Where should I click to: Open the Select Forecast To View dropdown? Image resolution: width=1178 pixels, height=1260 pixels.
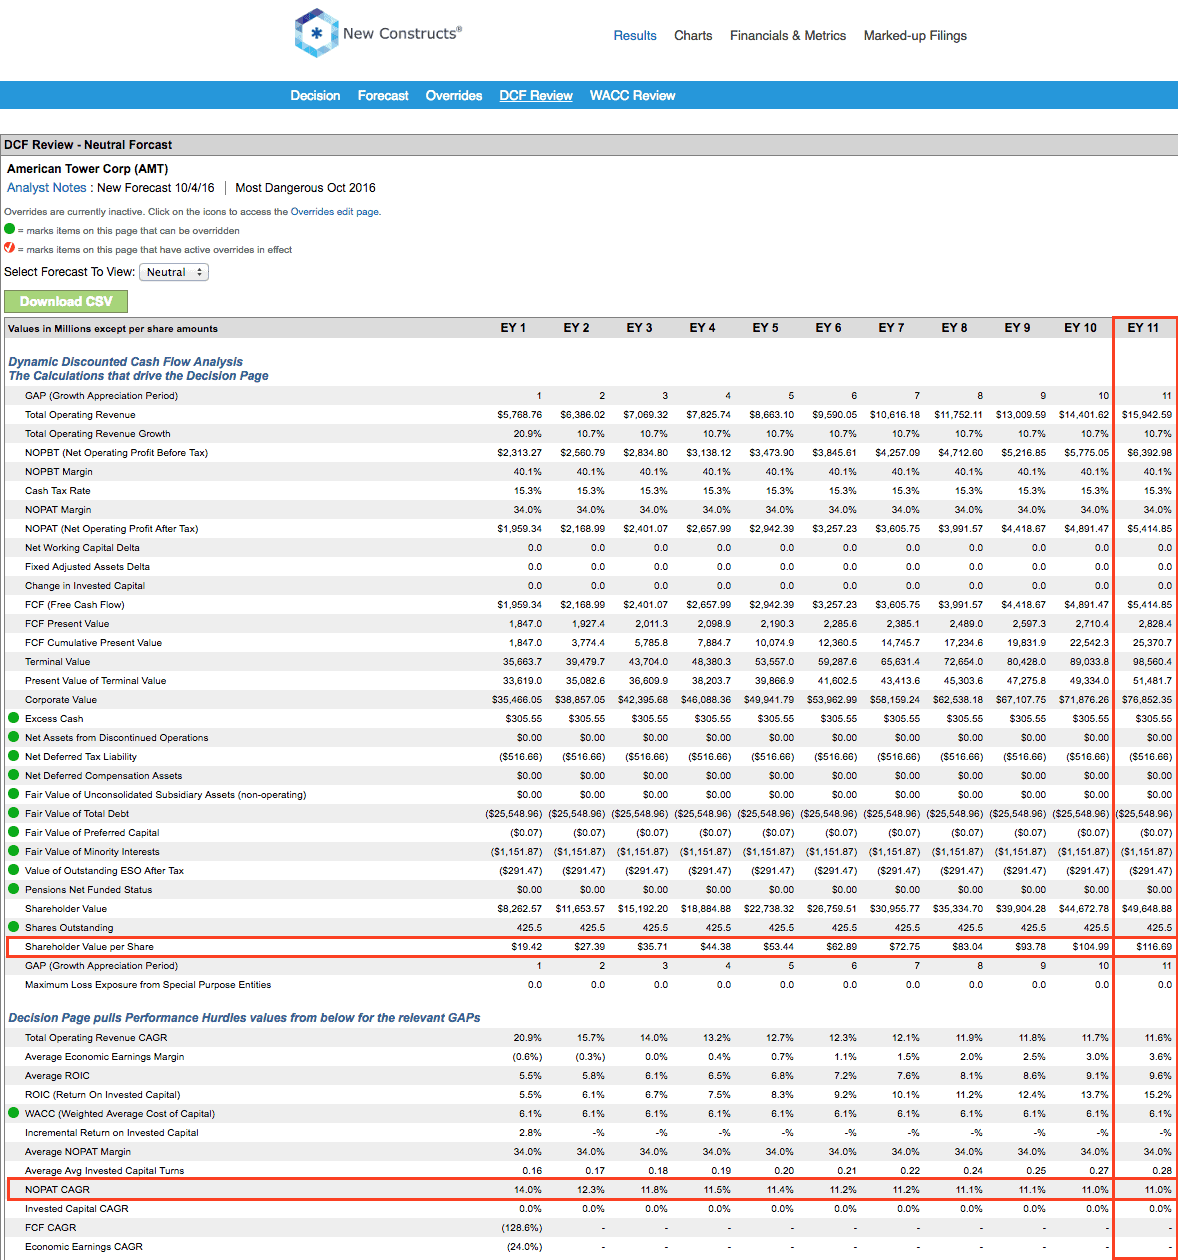coord(174,272)
